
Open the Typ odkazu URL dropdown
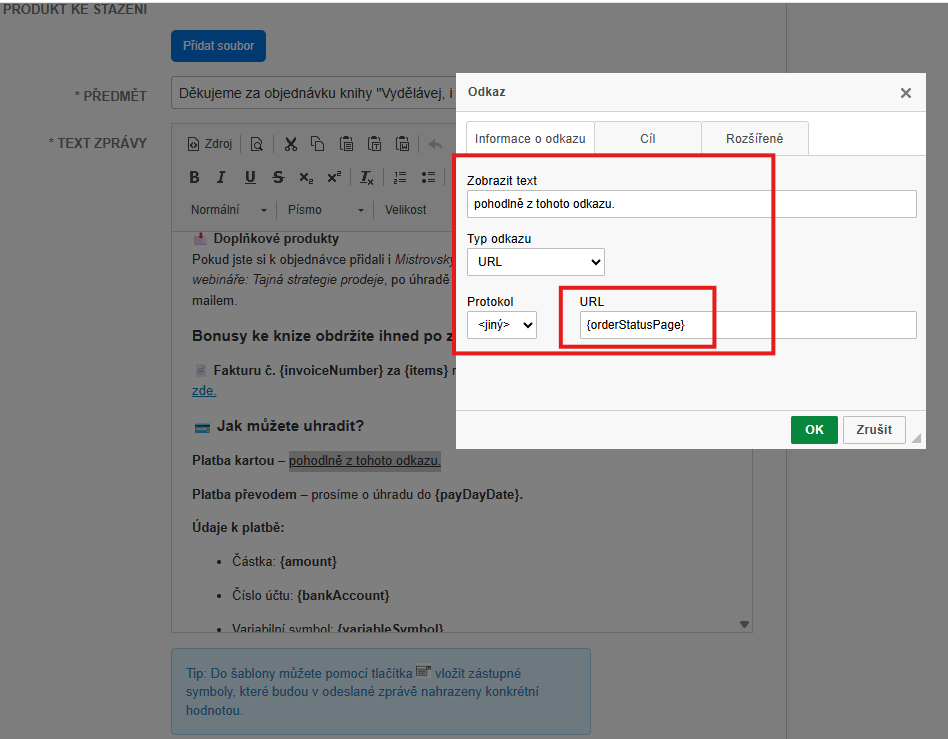pos(536,262)
